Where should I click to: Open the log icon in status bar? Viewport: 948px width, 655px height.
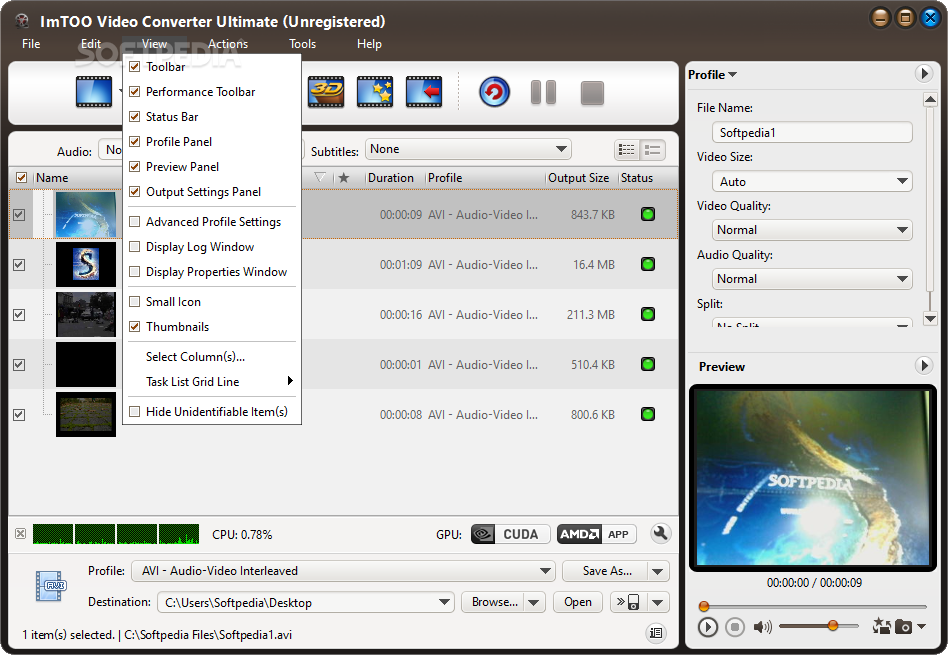(656, 633)
